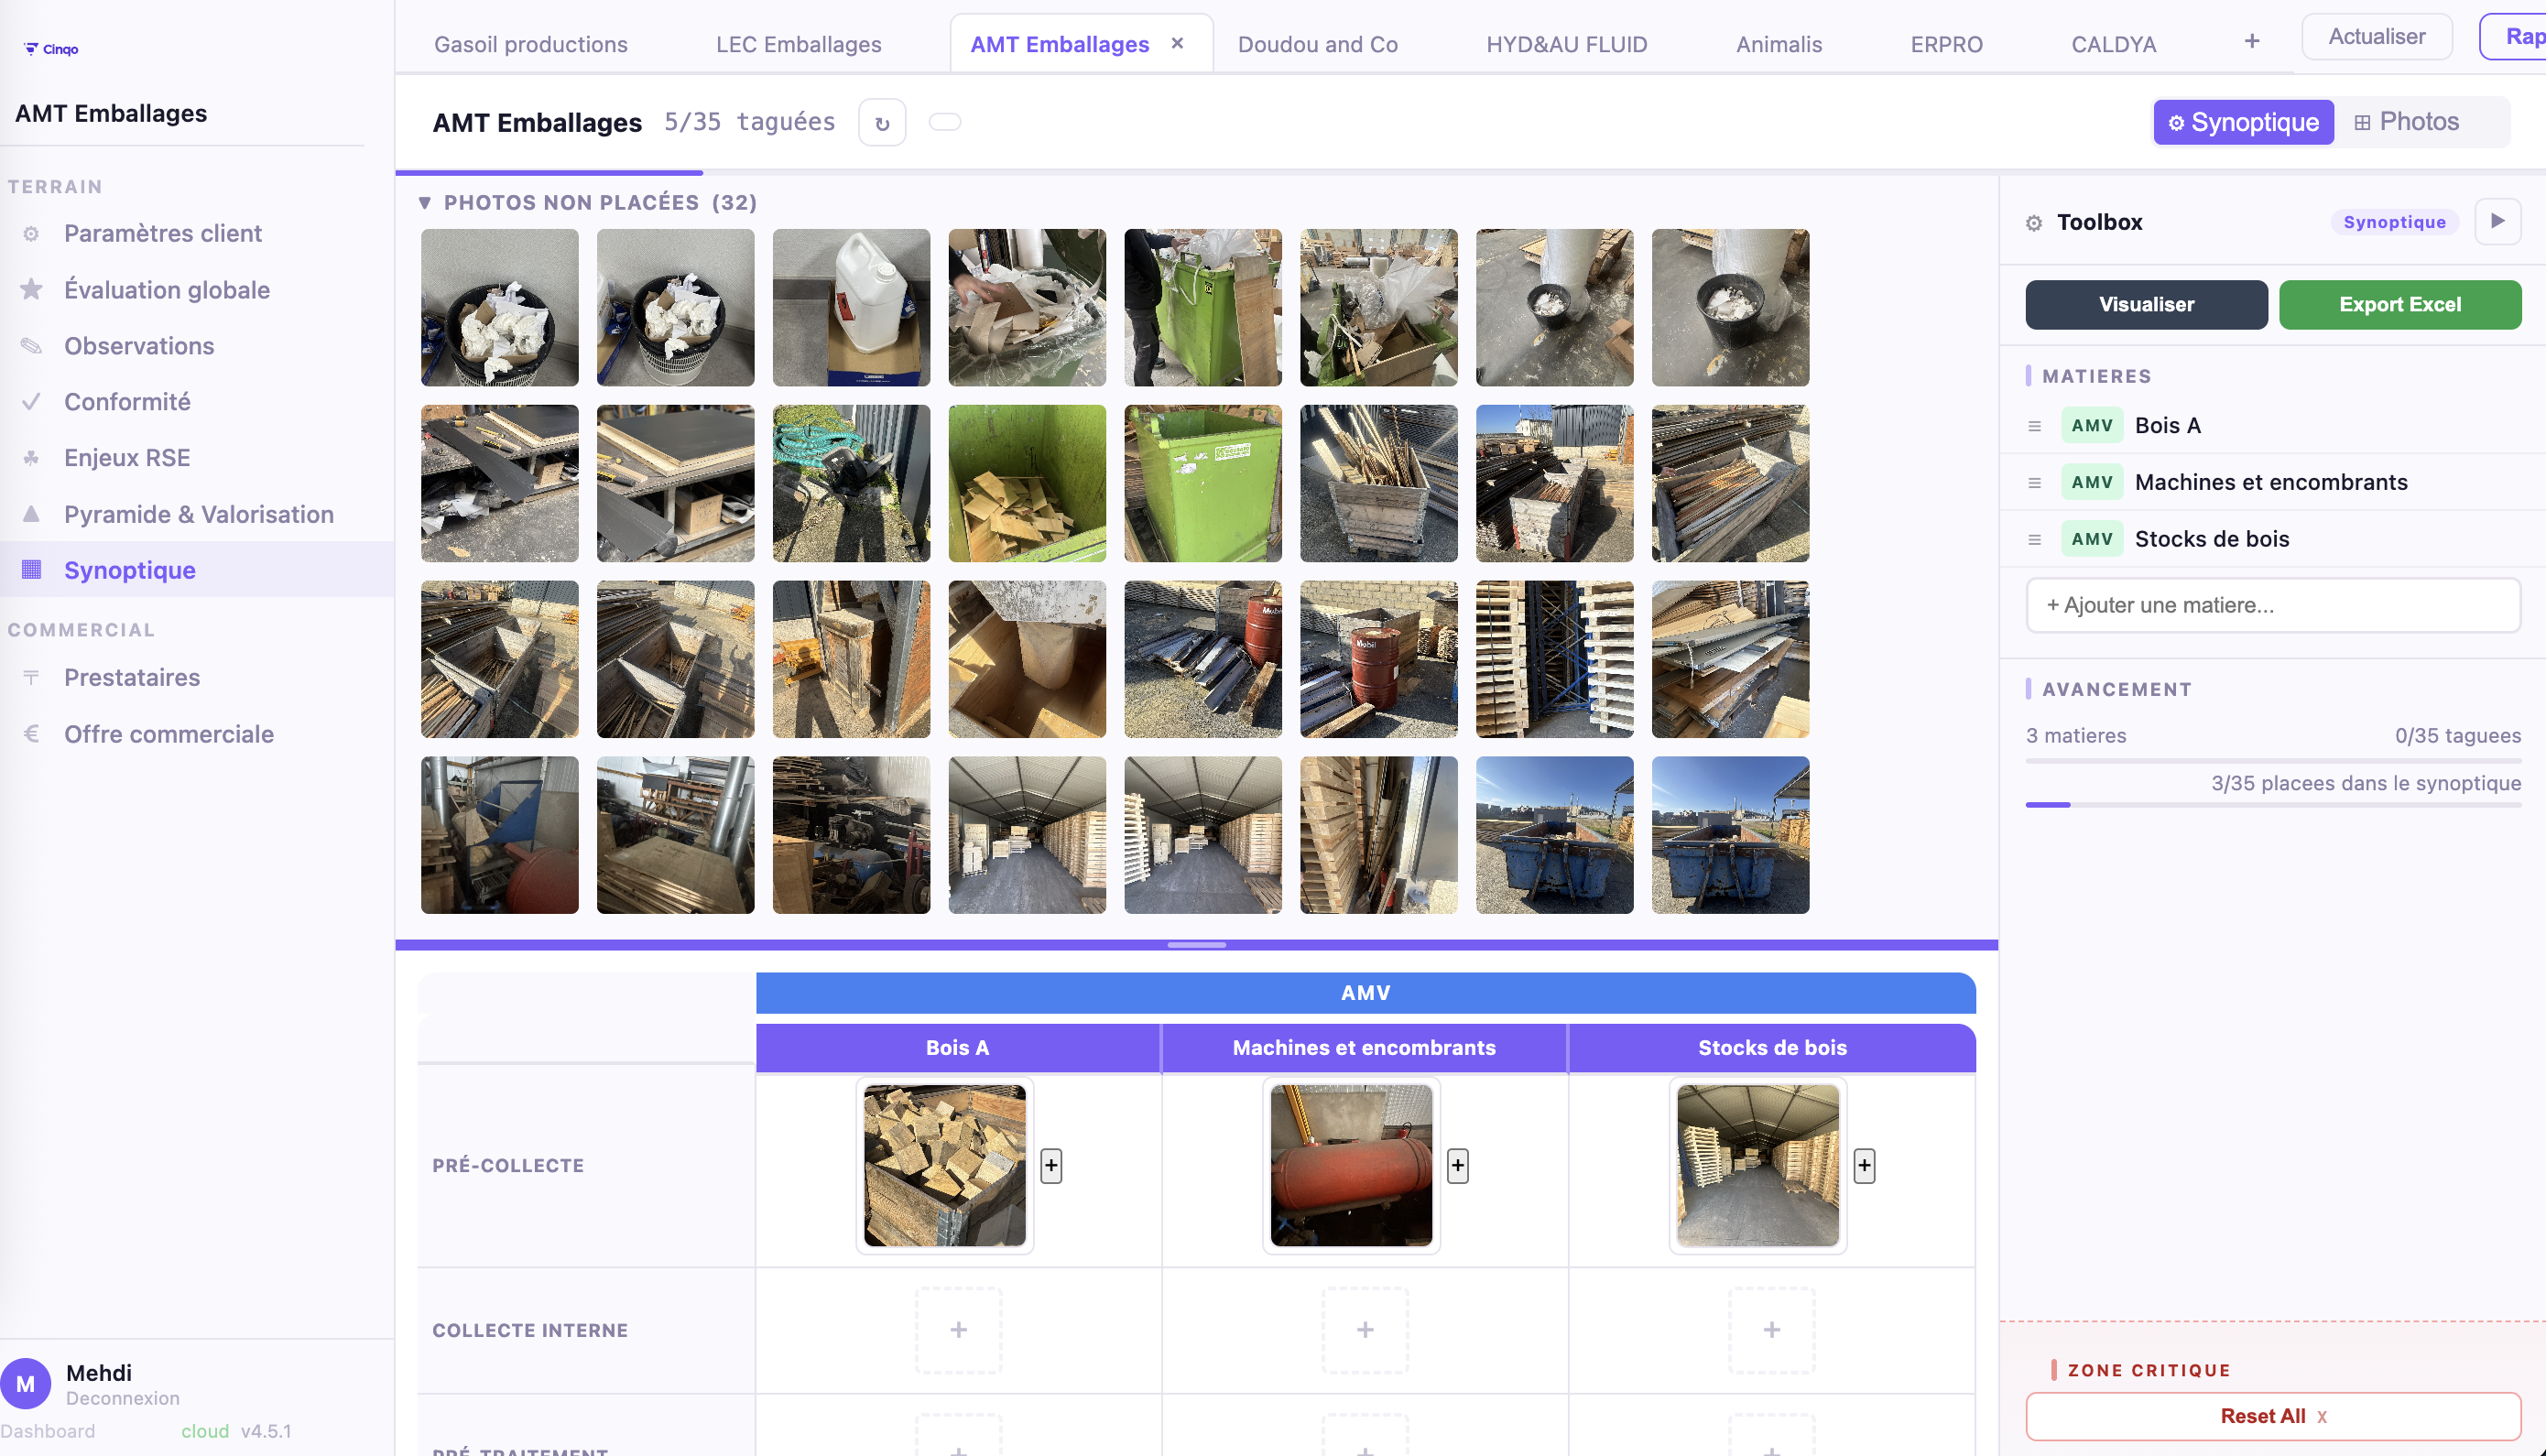Open Paramètres client gear in sidebar
Image resolution: width=2546 pixels, height=1456 pixels.
(32, 233)
